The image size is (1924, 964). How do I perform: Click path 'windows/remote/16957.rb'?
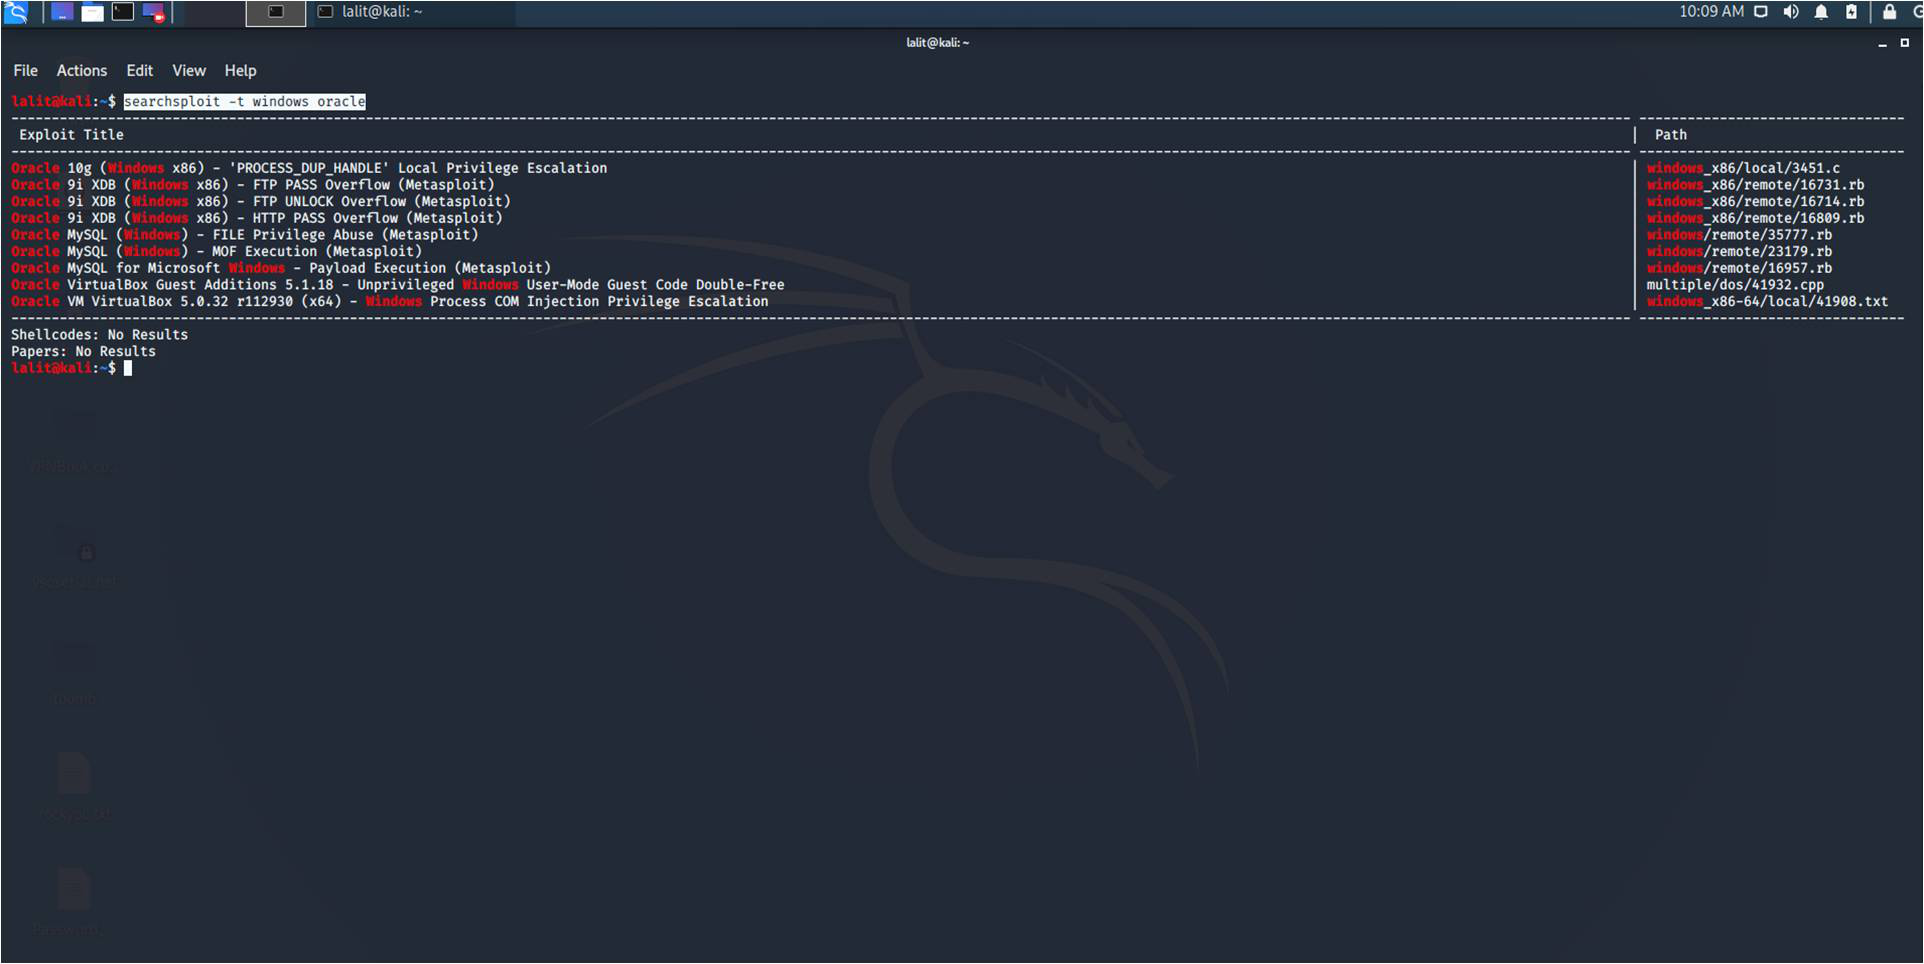[x=1739, y=268]
